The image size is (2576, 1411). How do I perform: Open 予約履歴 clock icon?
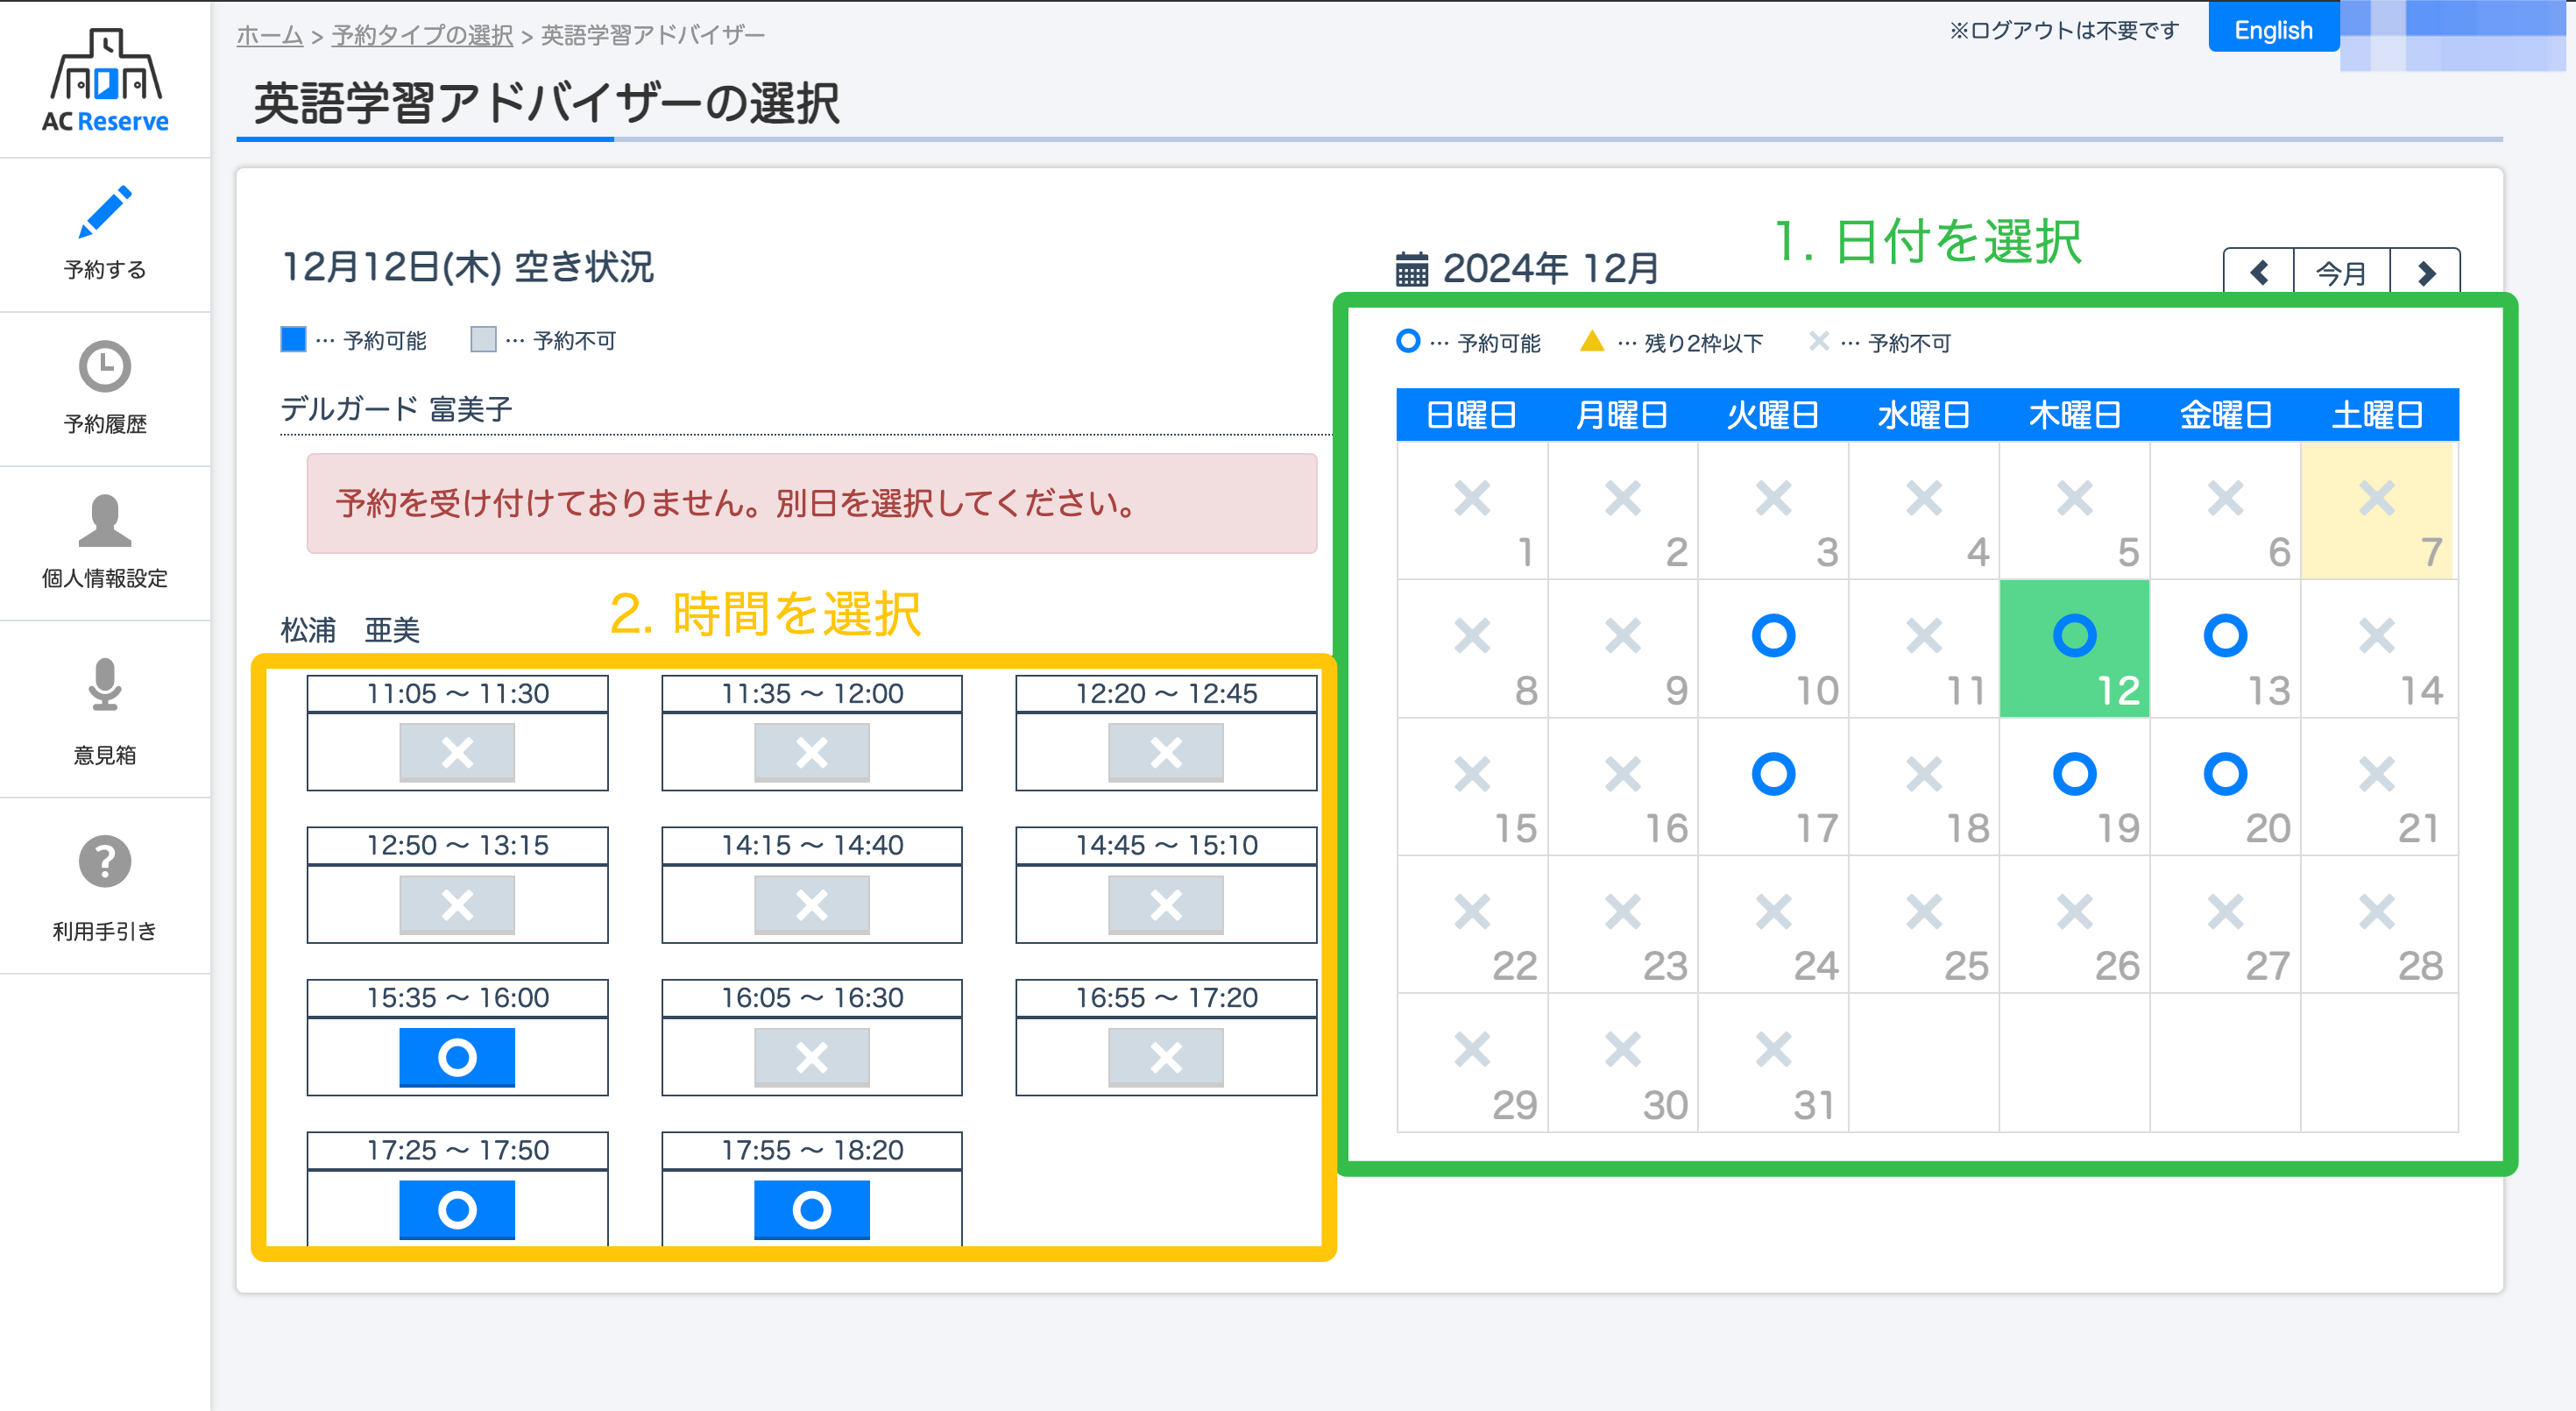coord(105,366)
